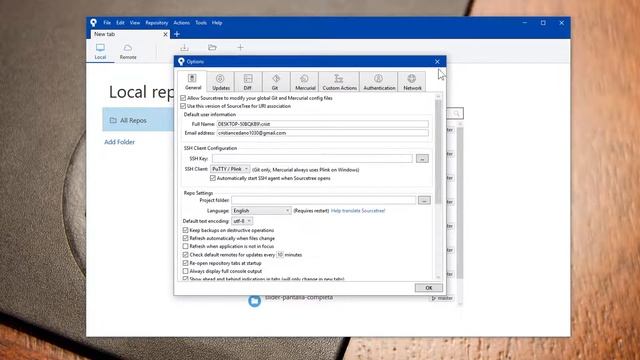Click the Sourcetree logo icon in title bar
The image size is (640, 360).
(x=93, y=23)
